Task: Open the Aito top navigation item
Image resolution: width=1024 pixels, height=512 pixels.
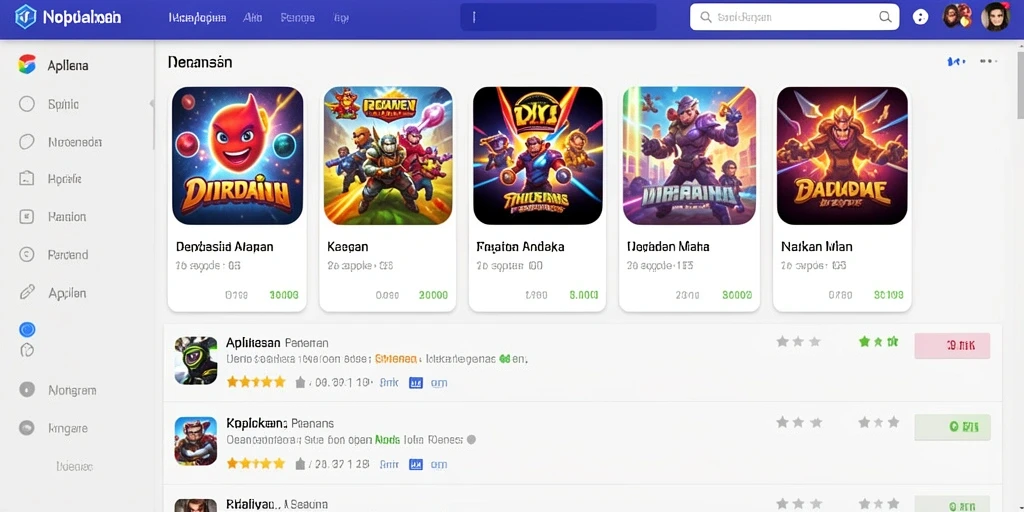Action: 253,18
